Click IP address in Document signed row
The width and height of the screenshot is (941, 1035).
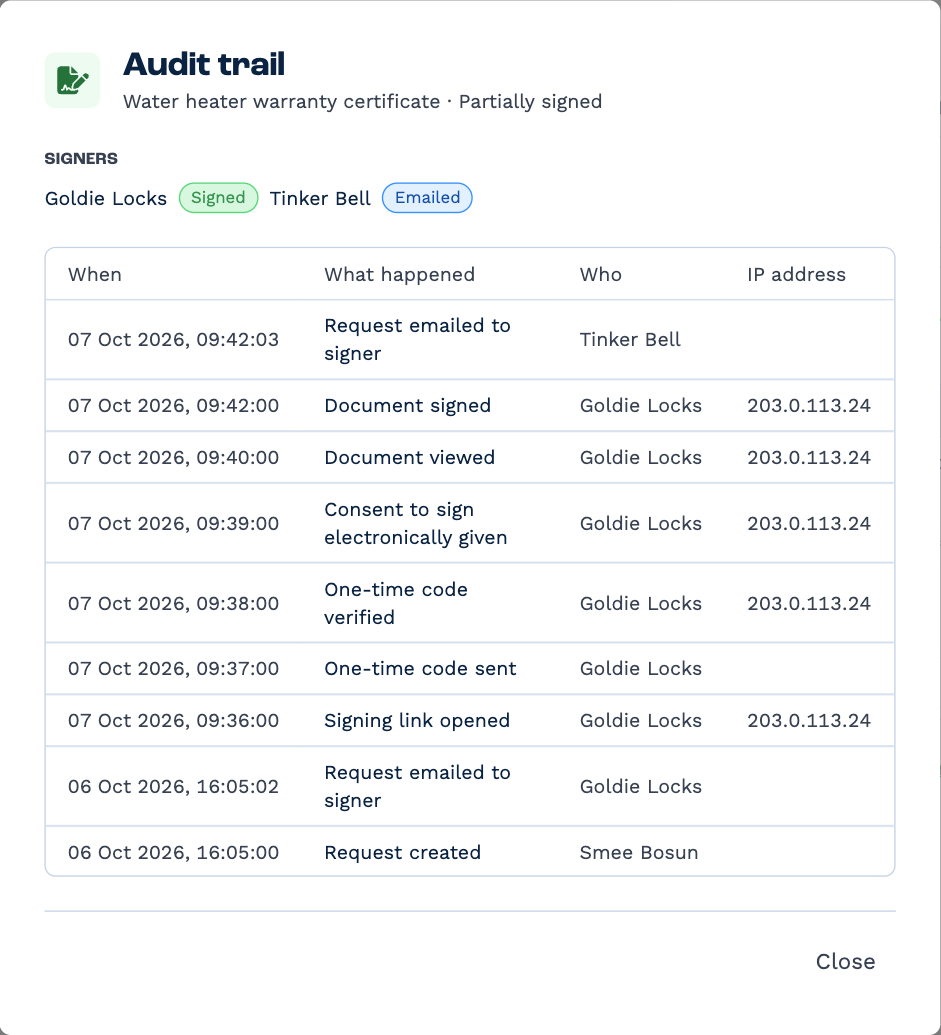(809, 405)
